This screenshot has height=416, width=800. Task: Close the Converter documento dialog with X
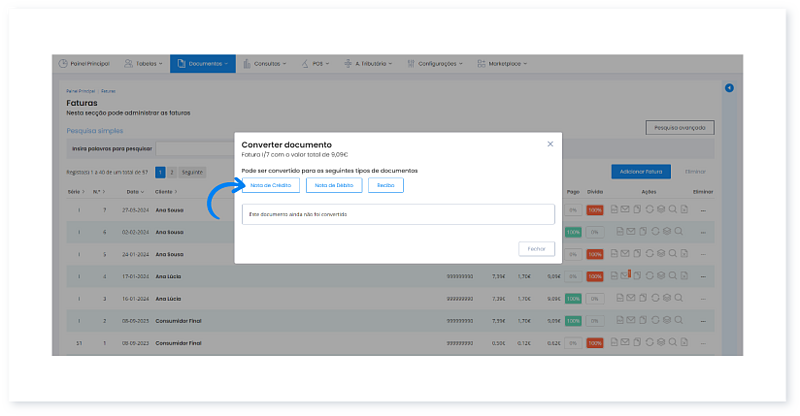click(550, 144)
